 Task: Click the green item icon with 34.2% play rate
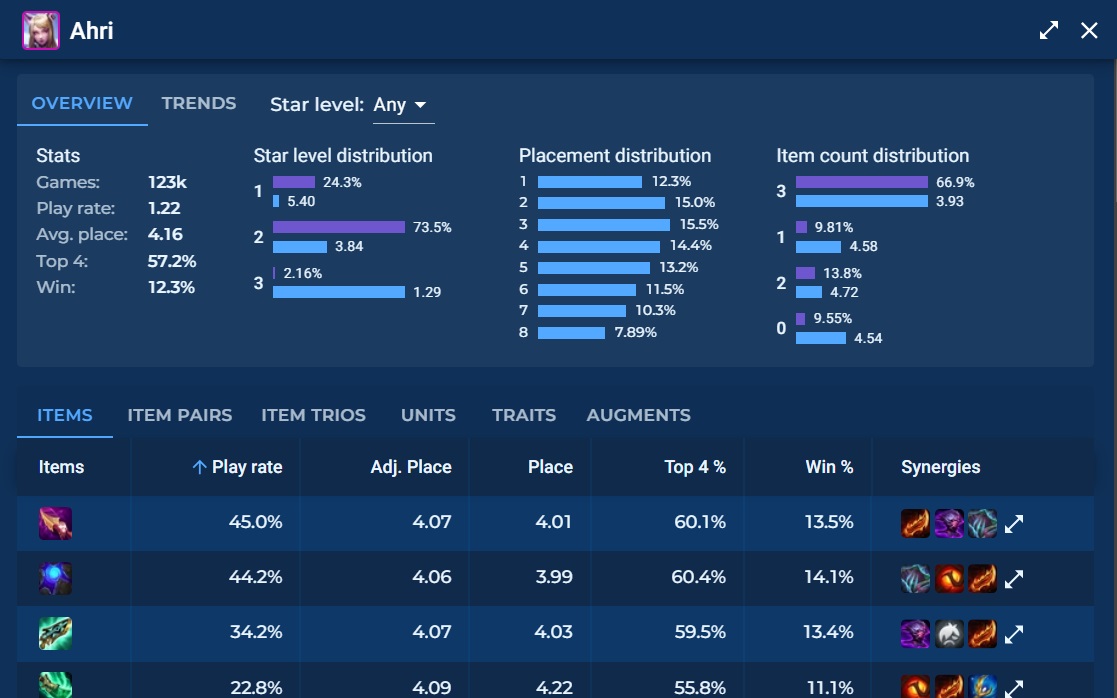(x=56, y=633)
